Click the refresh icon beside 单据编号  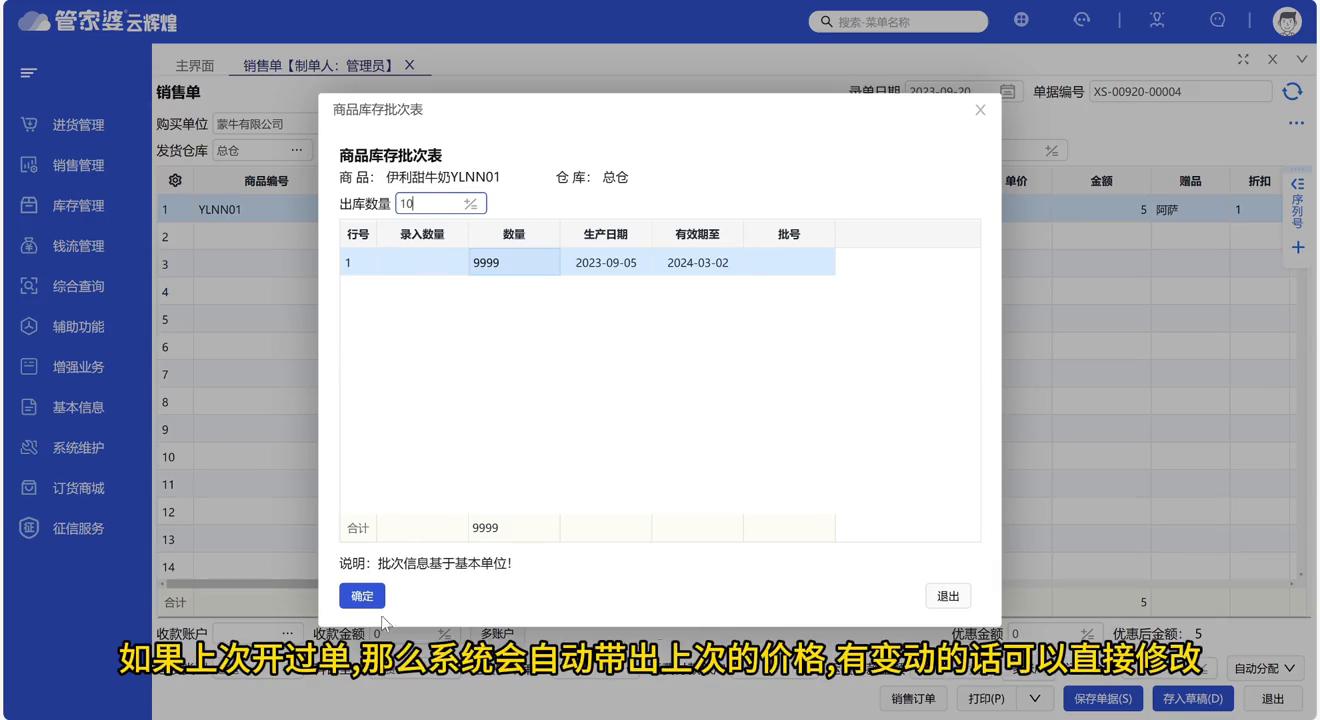pos(1294,91)
